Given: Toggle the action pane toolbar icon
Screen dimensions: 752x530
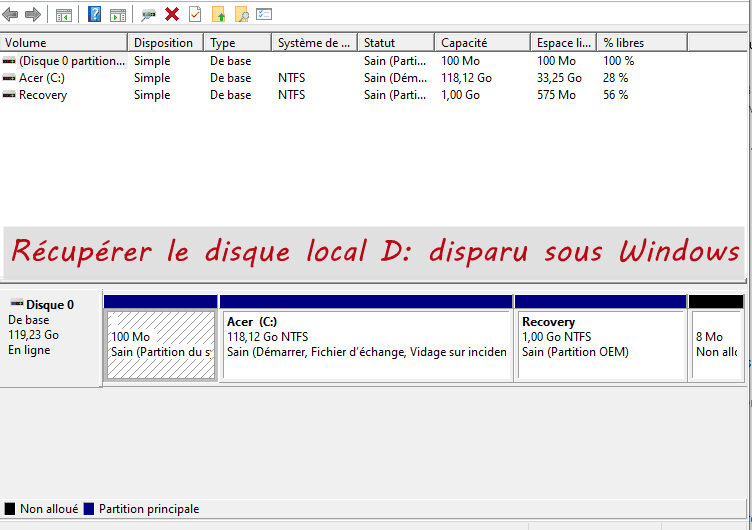Looking at the screenshot, I should (x=118, y=15).
